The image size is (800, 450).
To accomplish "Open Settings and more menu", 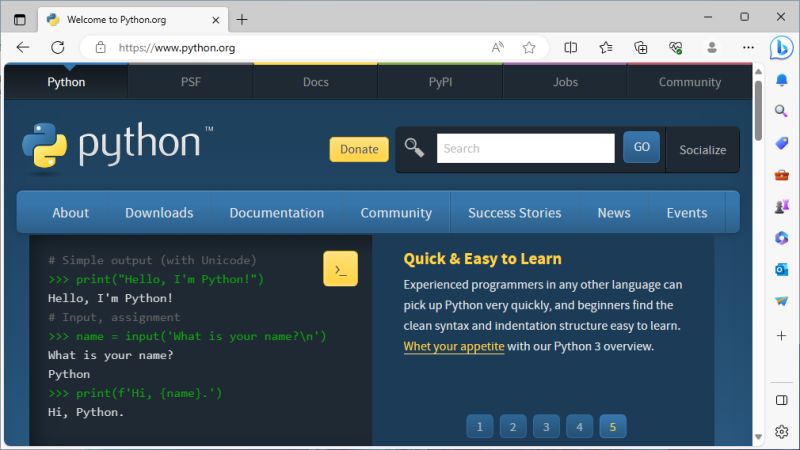I will click(x=748, y=48).
